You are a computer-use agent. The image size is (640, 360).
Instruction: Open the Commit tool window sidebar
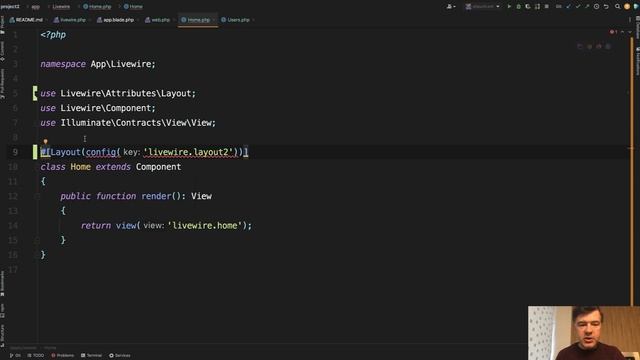click(x=2, y=51)
